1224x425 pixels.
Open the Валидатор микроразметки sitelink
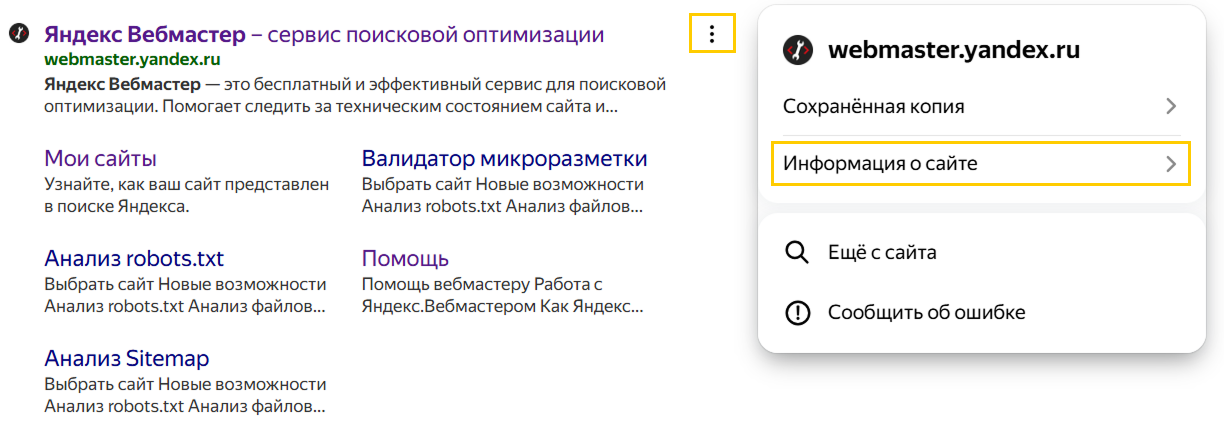(504, 159)
